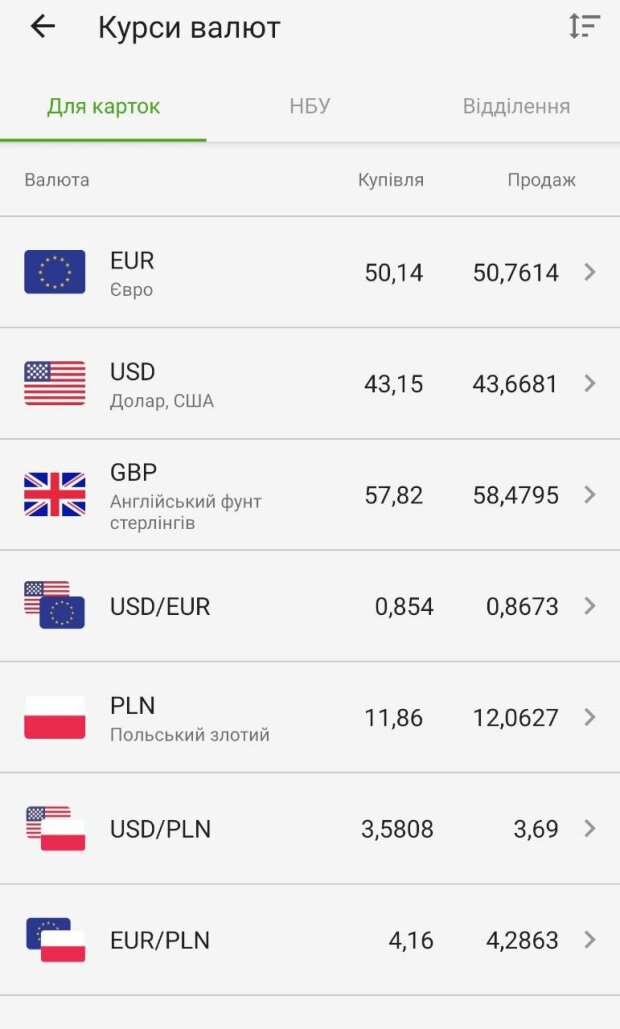This screenshot has height=1029, width=620.
Task: Open the sort order icon
Action: [x=584, y=27]
